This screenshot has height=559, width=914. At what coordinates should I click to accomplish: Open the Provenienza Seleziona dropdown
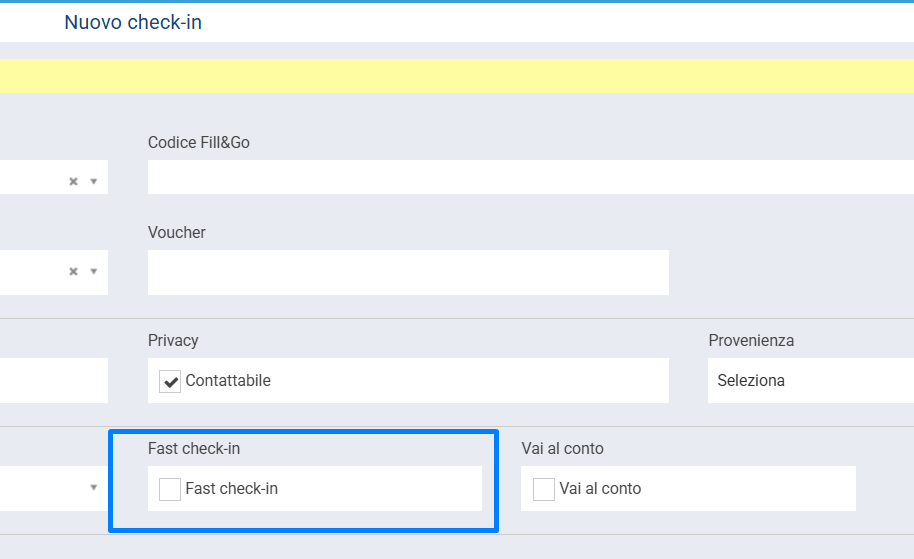click(810, 381)
